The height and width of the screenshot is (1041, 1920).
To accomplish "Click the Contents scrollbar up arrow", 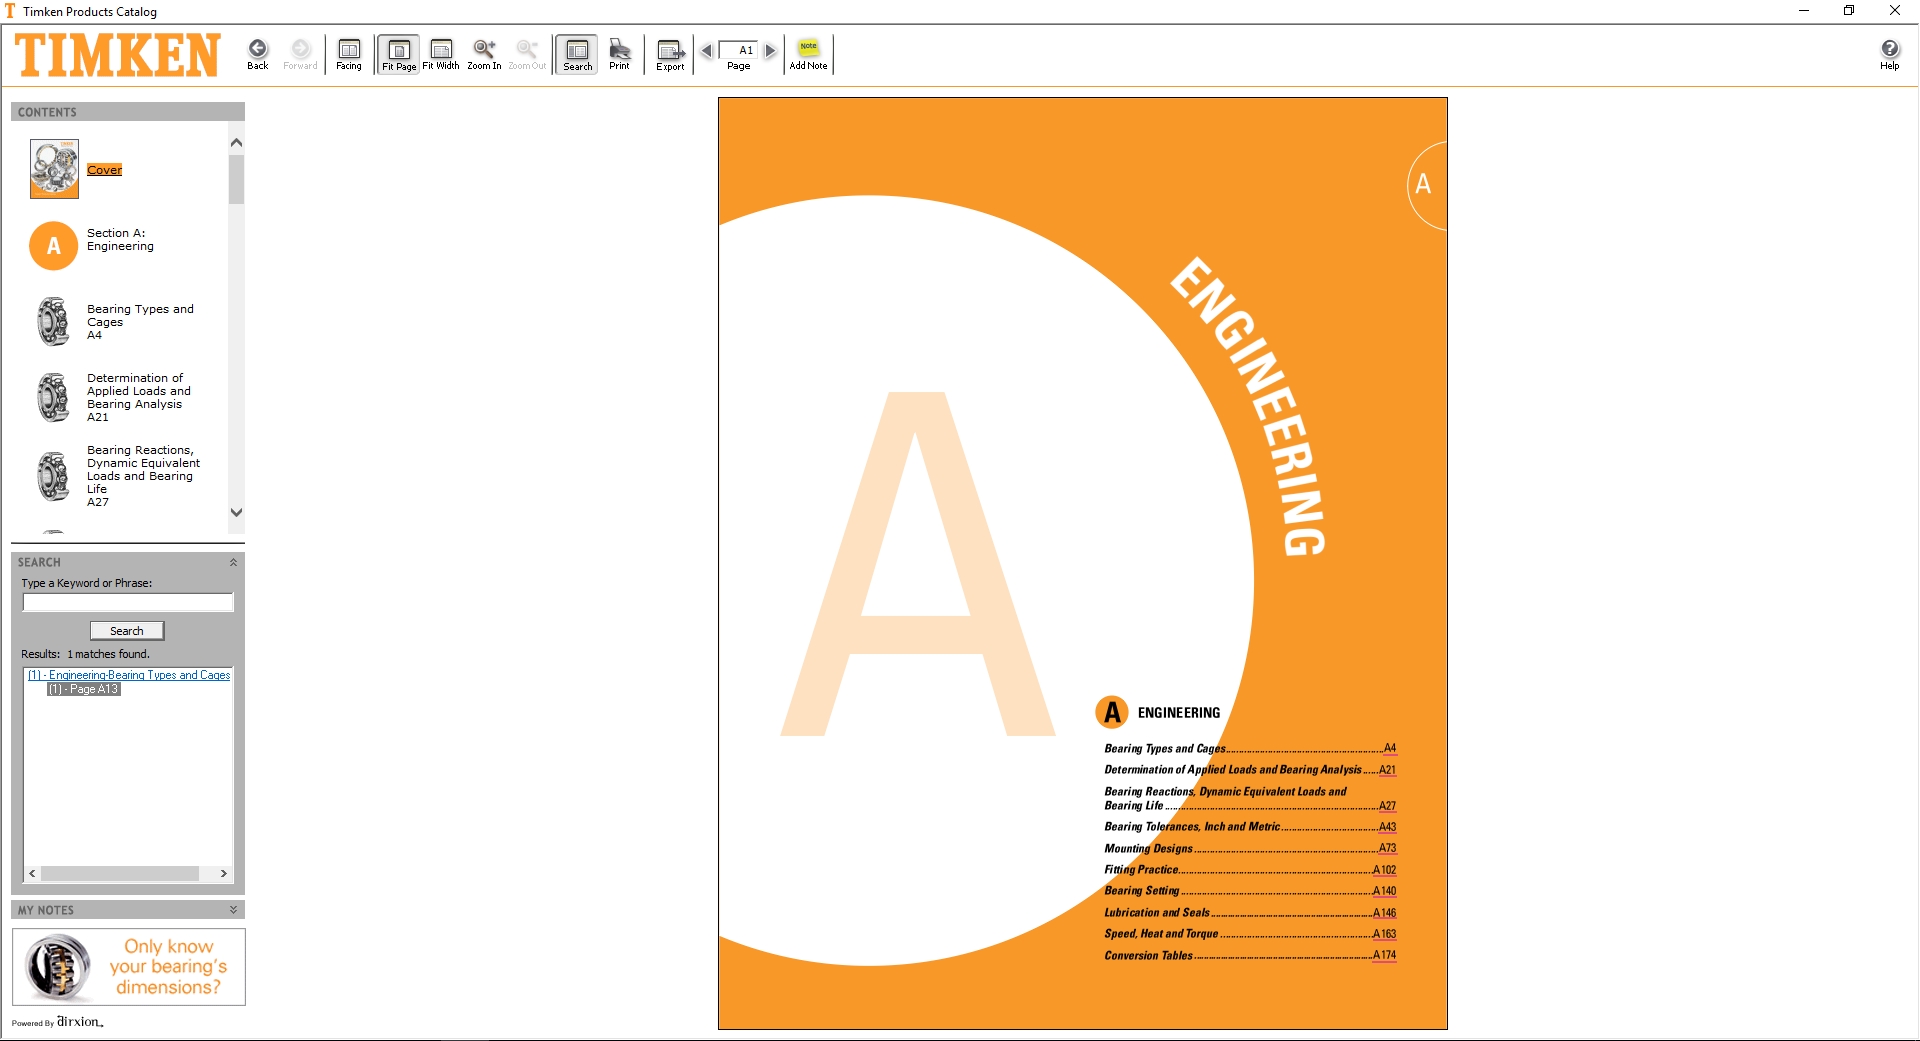I will click(236, 142).
